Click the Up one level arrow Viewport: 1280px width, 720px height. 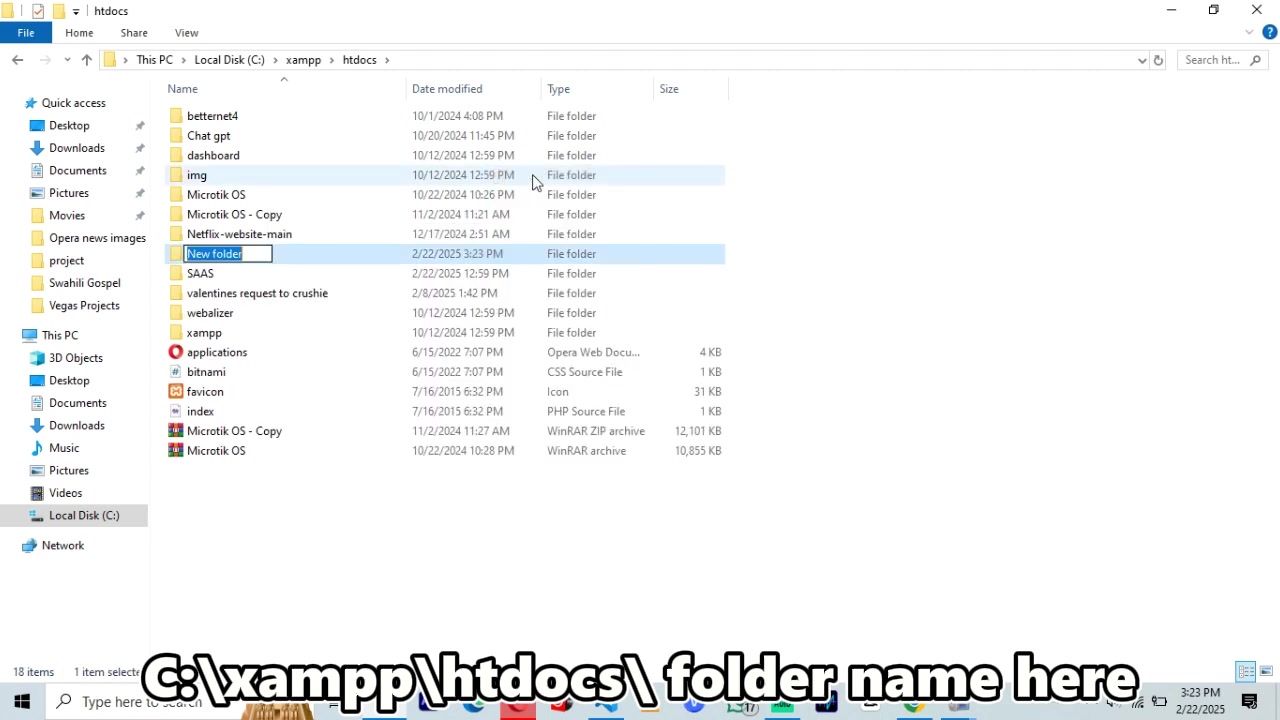pyautogui.click(x=87, y=60)
